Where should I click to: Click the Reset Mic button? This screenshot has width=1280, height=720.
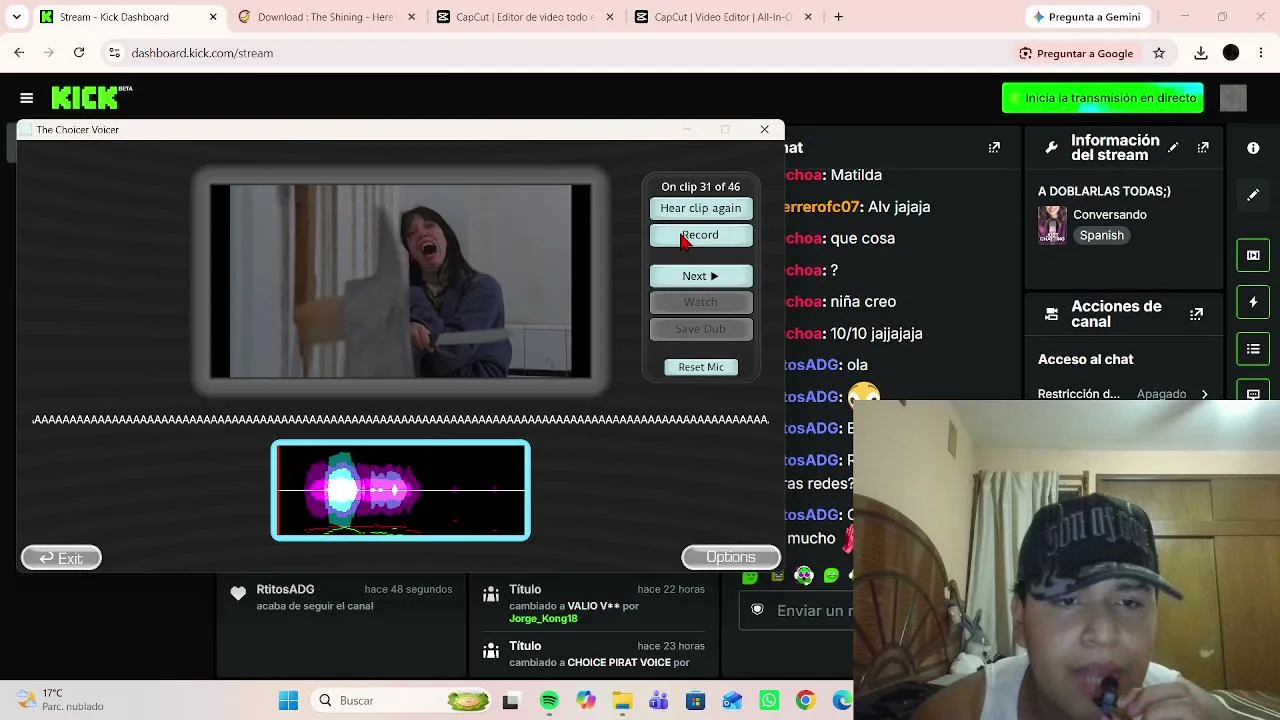pyautogui.click(x=701, y=367)
